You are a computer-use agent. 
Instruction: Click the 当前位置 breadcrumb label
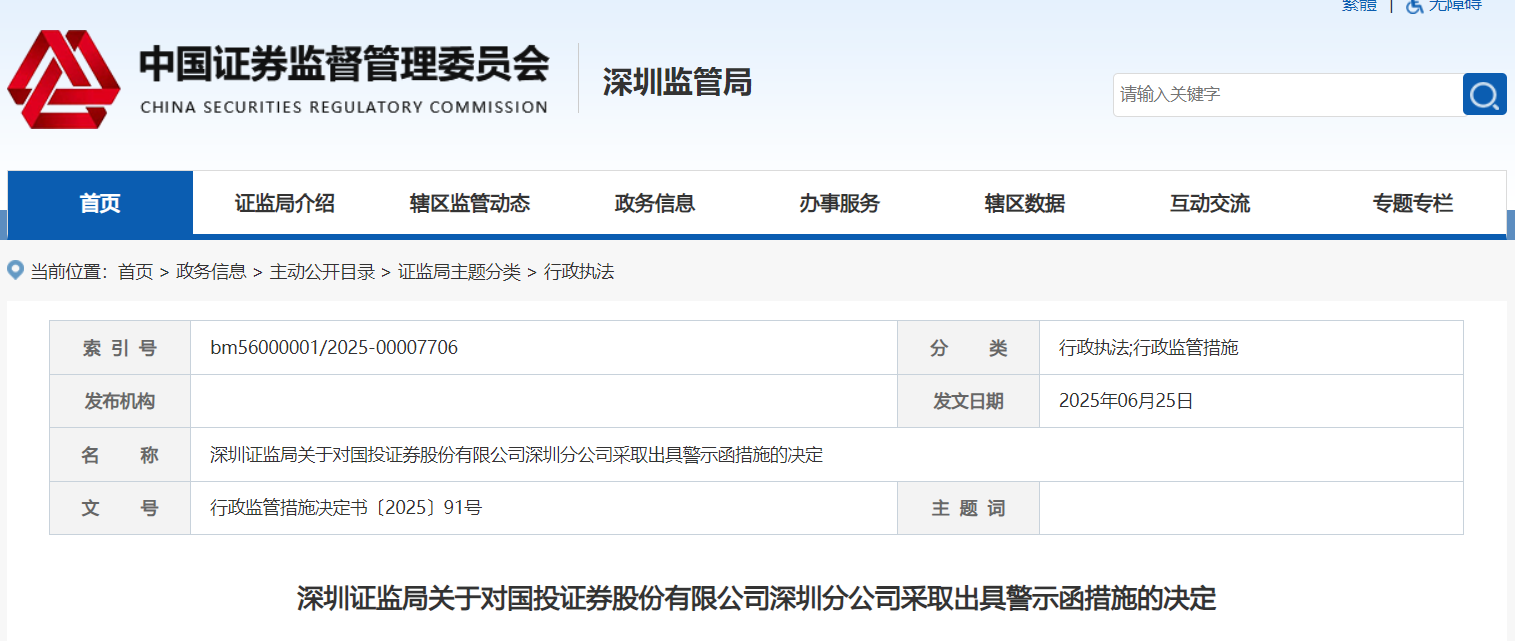(x=69, y=271)
